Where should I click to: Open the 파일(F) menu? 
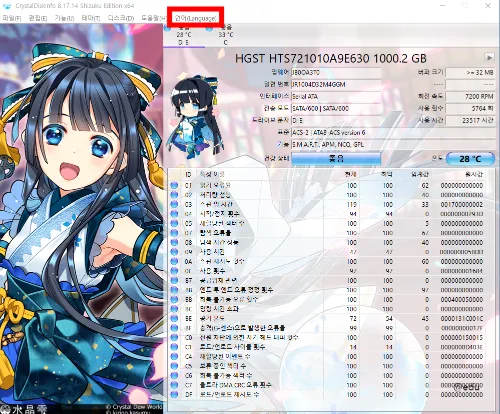click(11, 18)
